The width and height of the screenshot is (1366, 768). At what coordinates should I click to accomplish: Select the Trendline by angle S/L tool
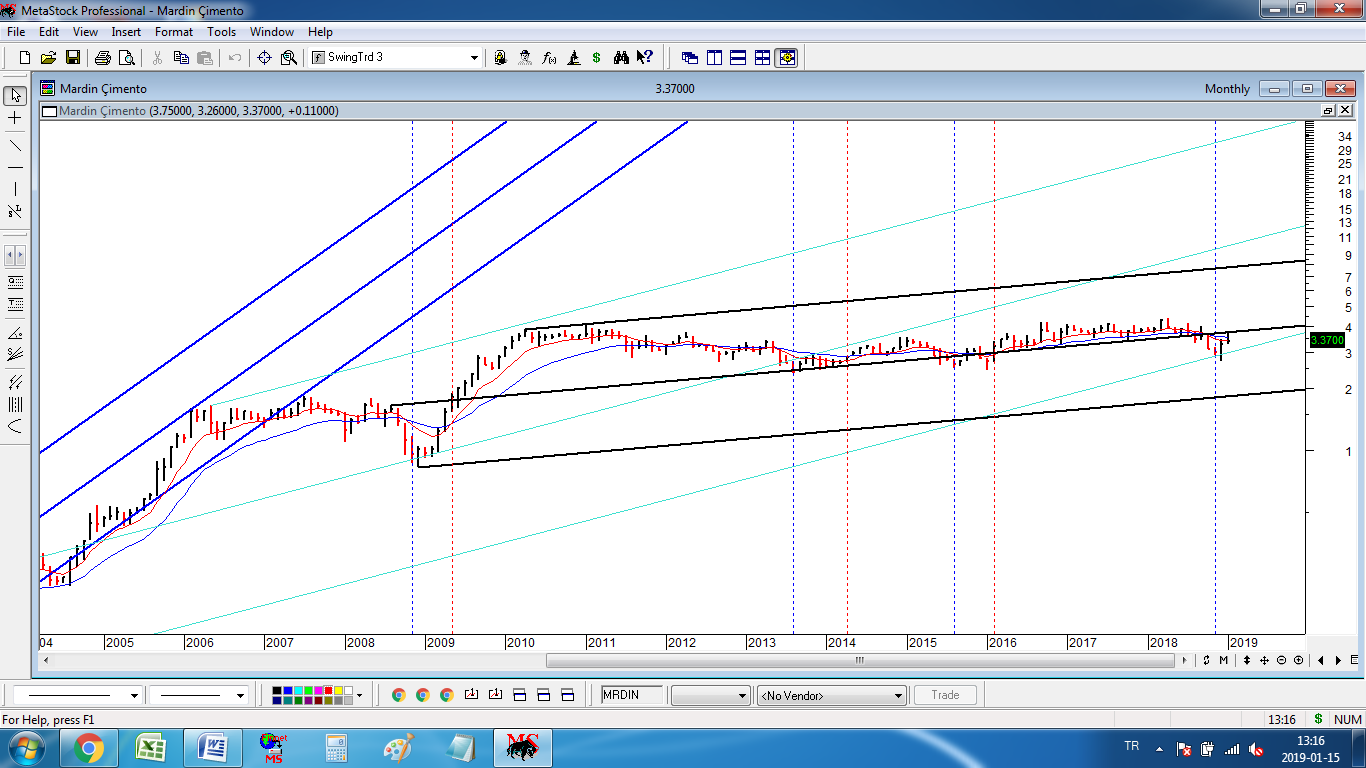tap(15, 211)
